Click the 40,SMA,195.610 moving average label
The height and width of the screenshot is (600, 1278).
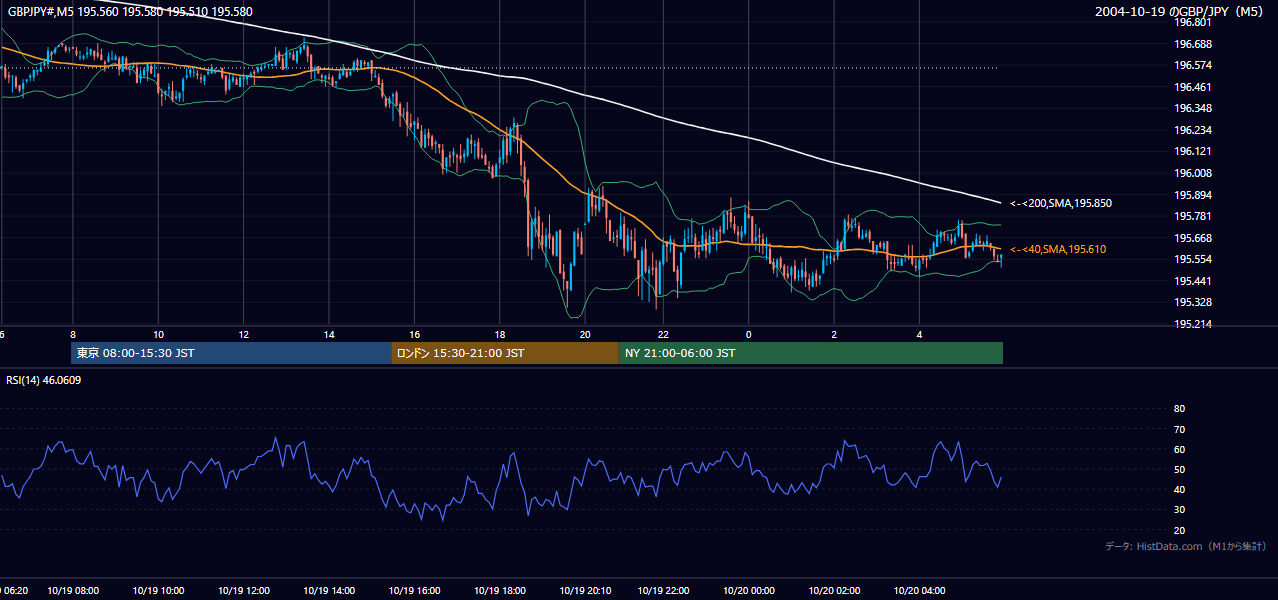[x=1057, y=249]
